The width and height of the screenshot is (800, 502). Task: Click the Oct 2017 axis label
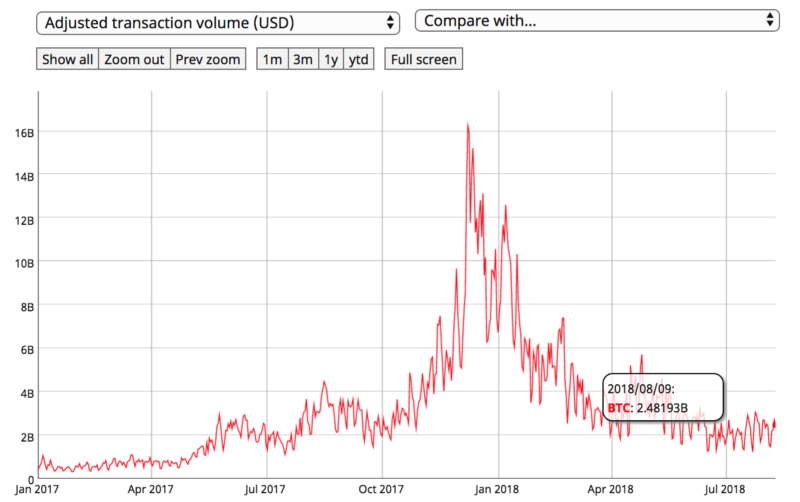381,489
